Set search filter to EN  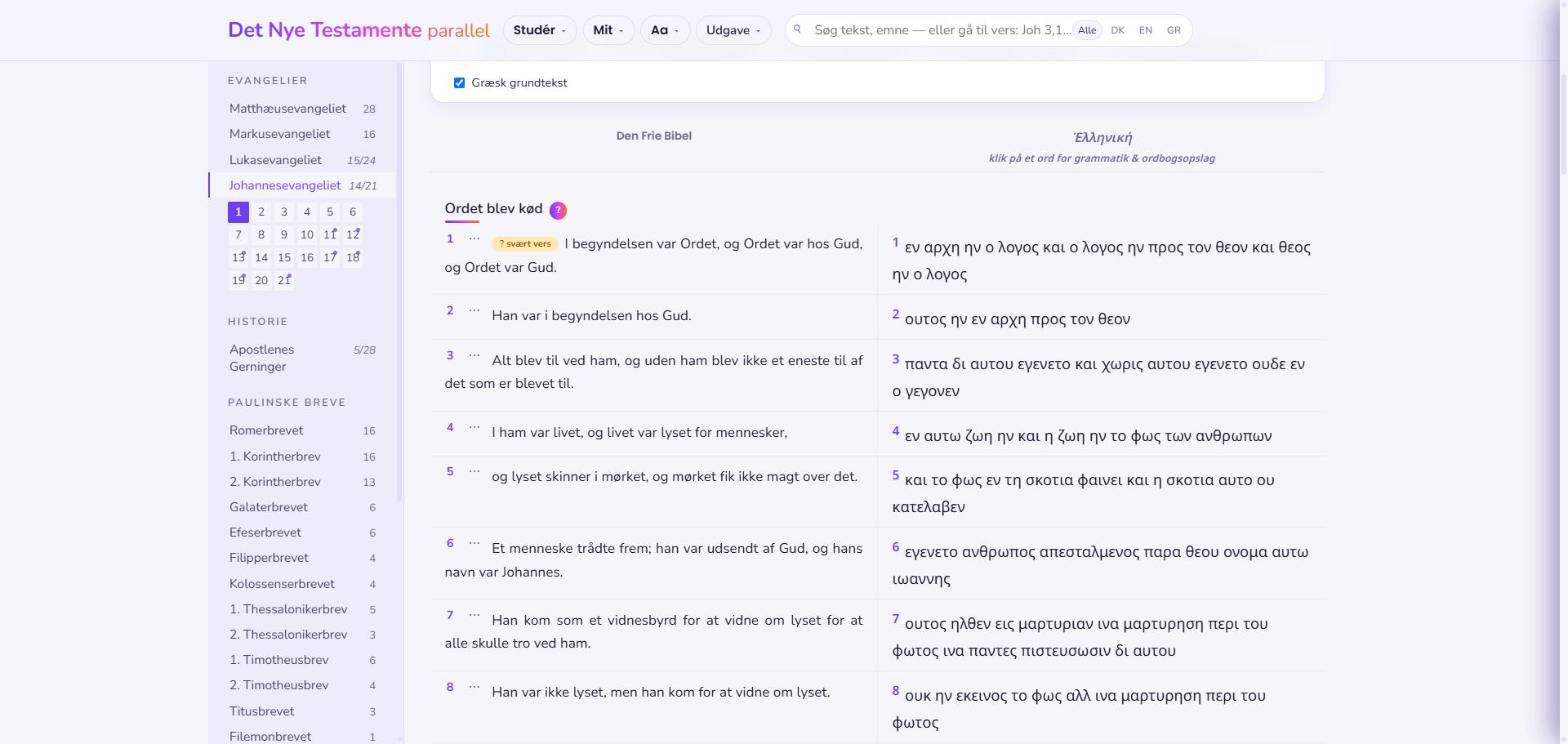tap(1145, 30)
